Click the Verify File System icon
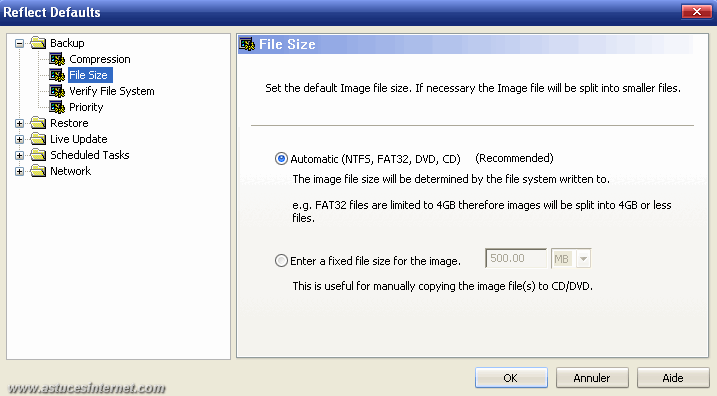 (x=57, y=91)
